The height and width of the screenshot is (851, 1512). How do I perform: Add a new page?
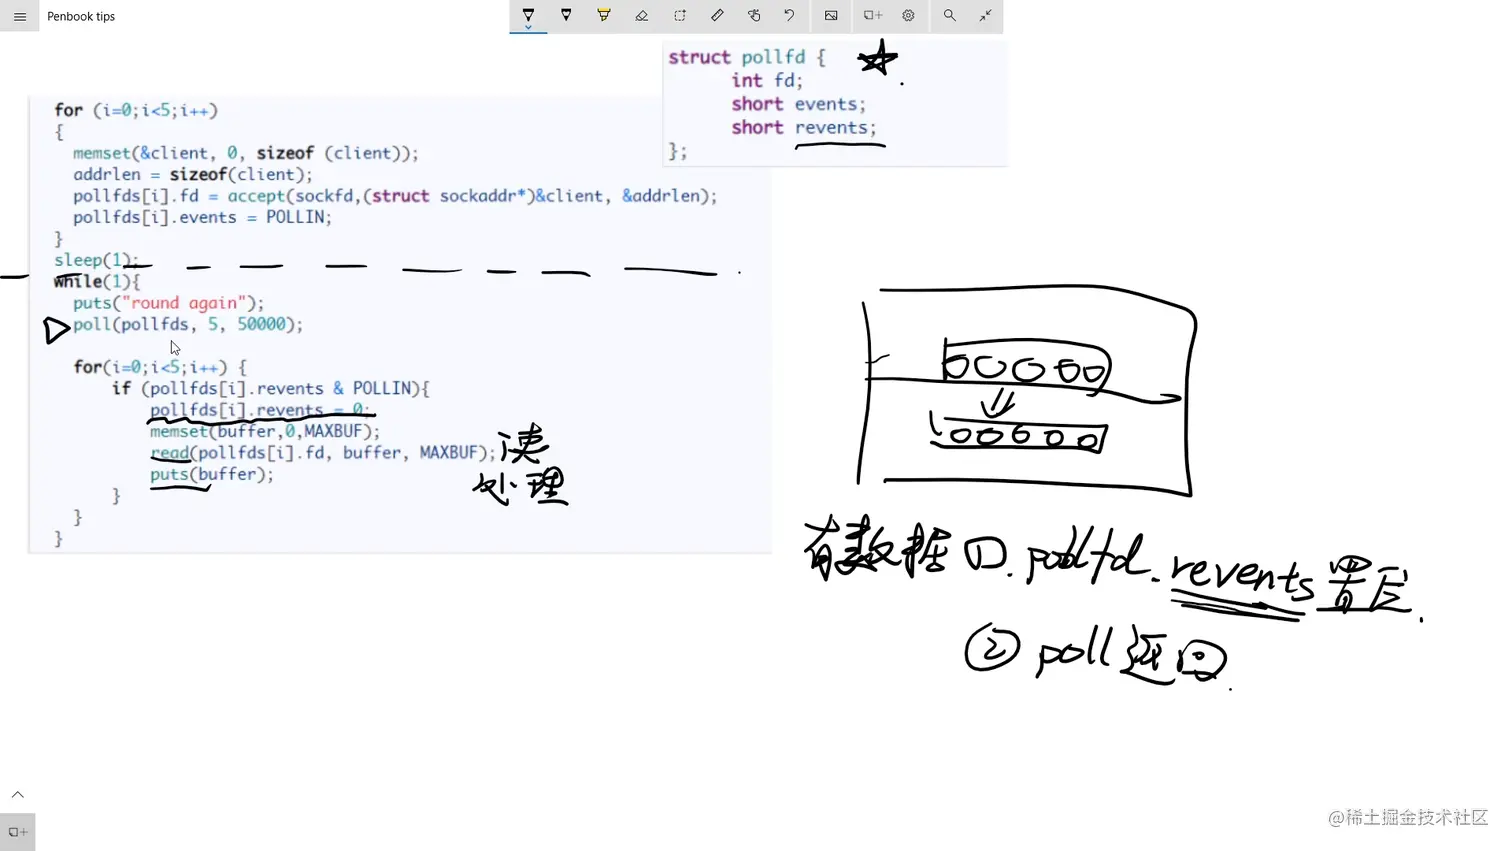pyautogui.click(x=871, y=15)
